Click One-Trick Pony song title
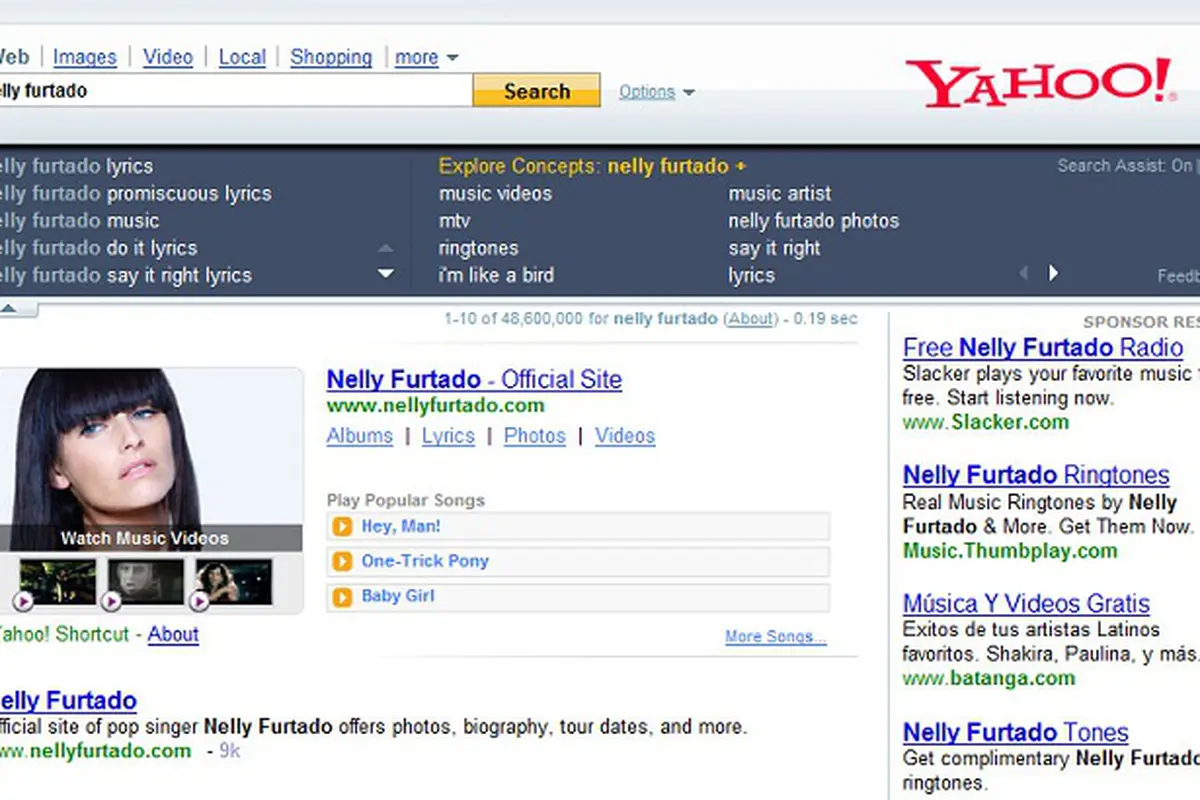Viewport: 1200px width, 800px height. coord(425,561)
